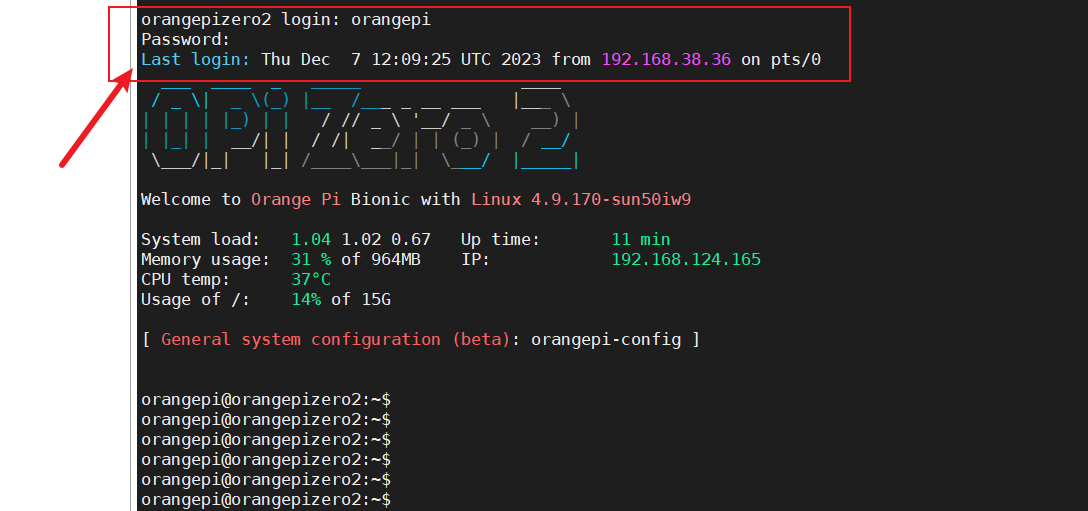Click the memory value '31 %'
The height and width of the screenshot is (511, 1088).
pyautogui.click(x=312, y=260)
